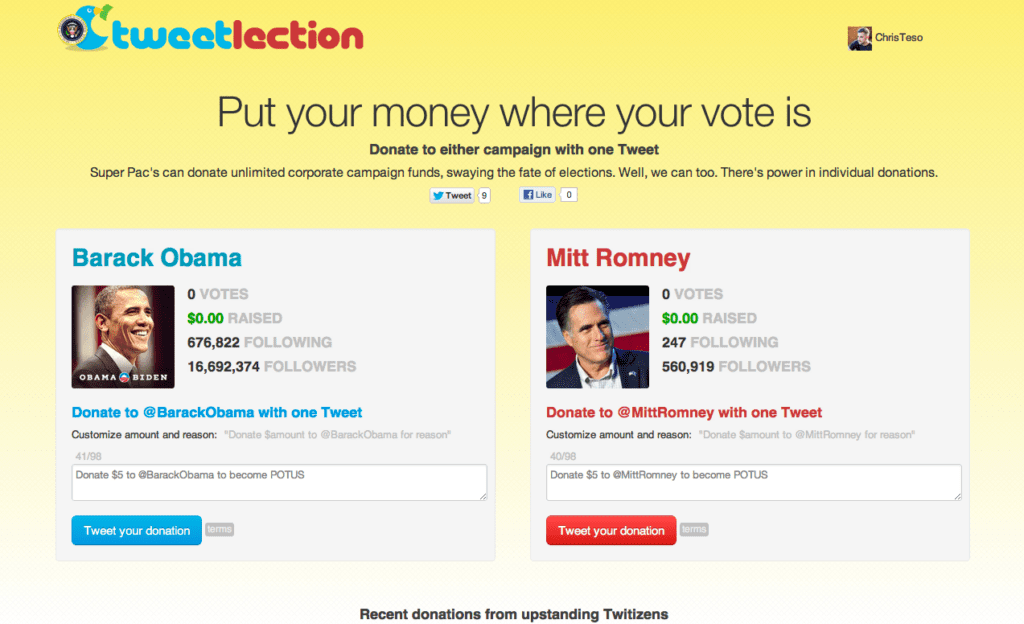Click Barack Obama's portrait photo
1024x624 pixels.
tap(123, 337)
